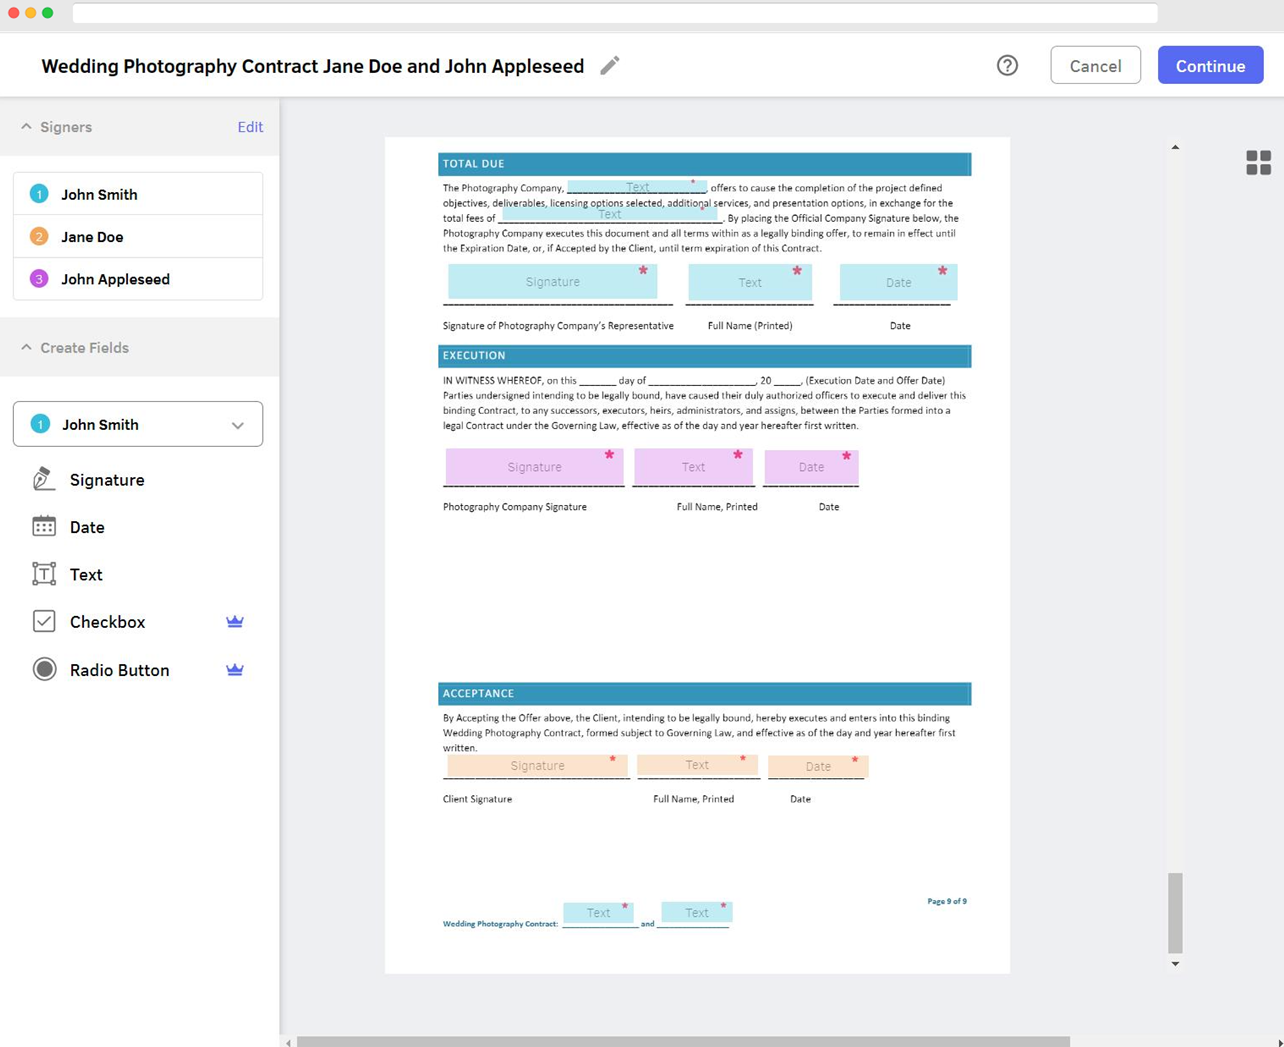
Task: Collapse the Signers section
Action: [25, 127]
